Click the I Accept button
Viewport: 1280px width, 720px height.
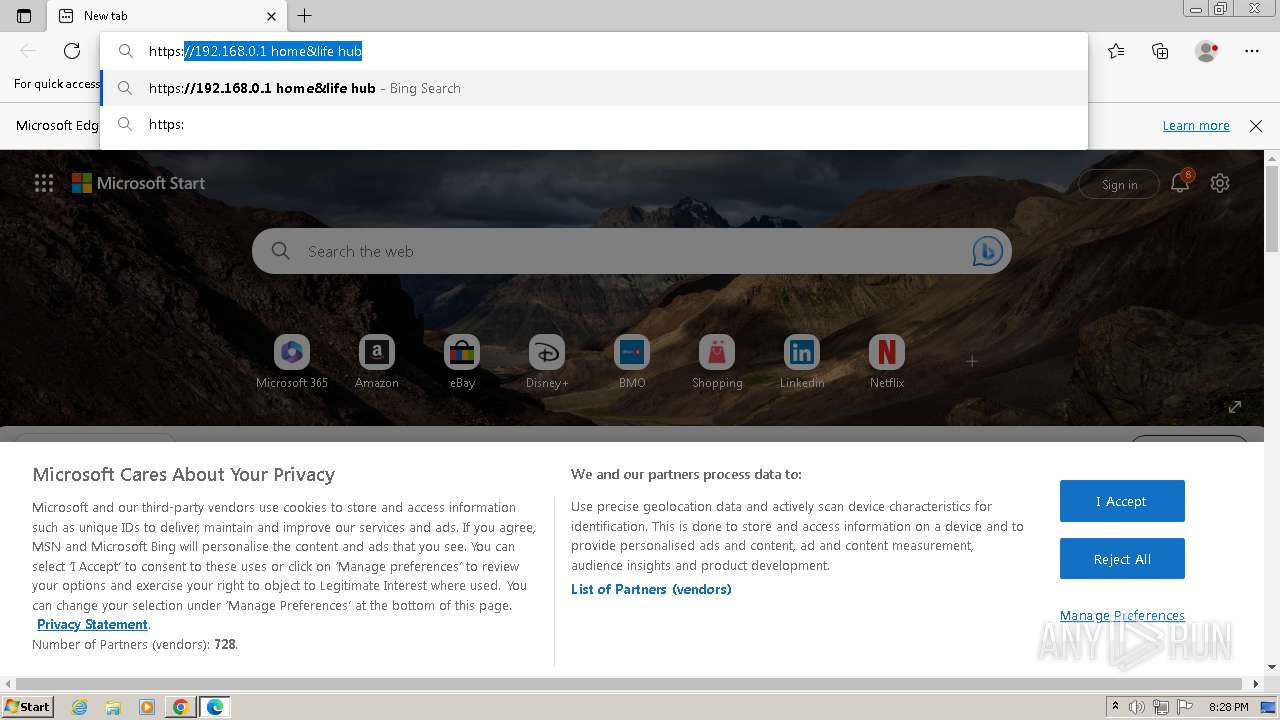pyautogui.click(x=1122, y=501)
